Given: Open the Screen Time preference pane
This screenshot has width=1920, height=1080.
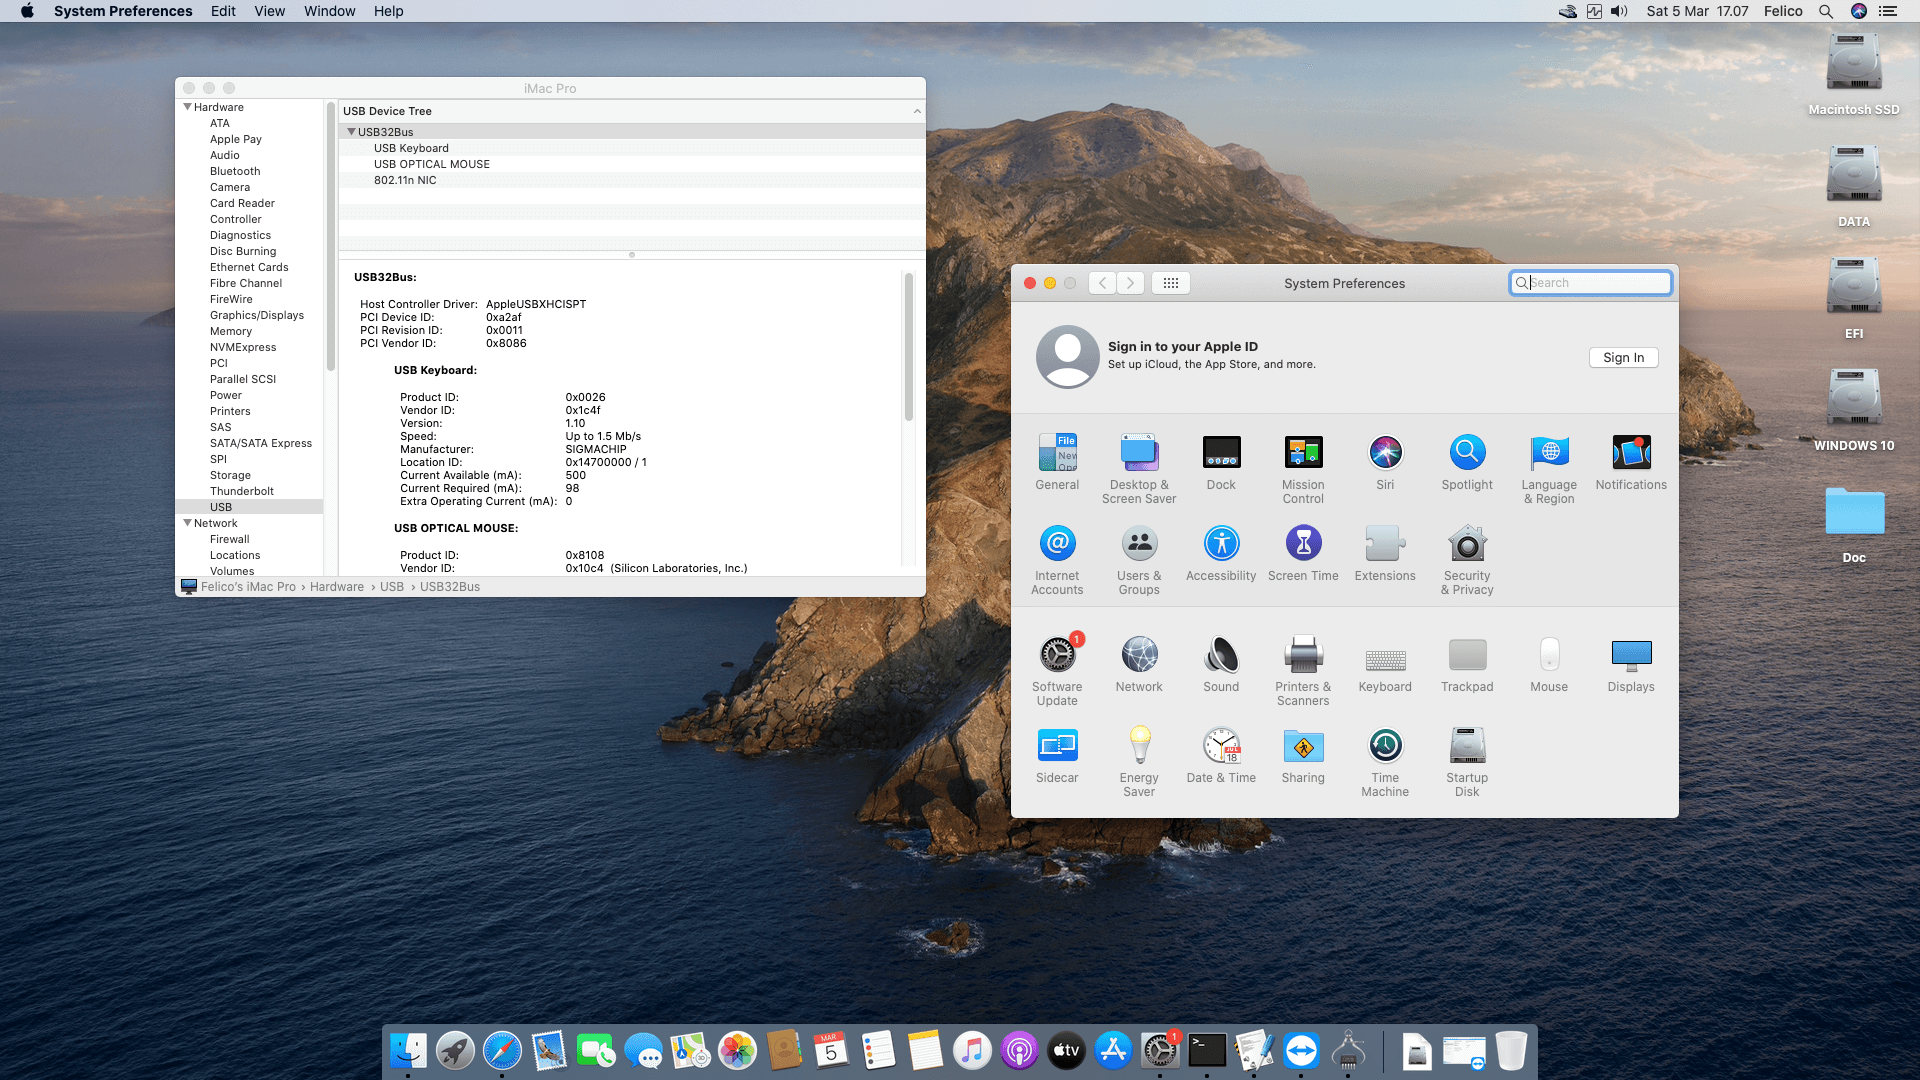Looking at the screenshot, I should [1303, 544].
